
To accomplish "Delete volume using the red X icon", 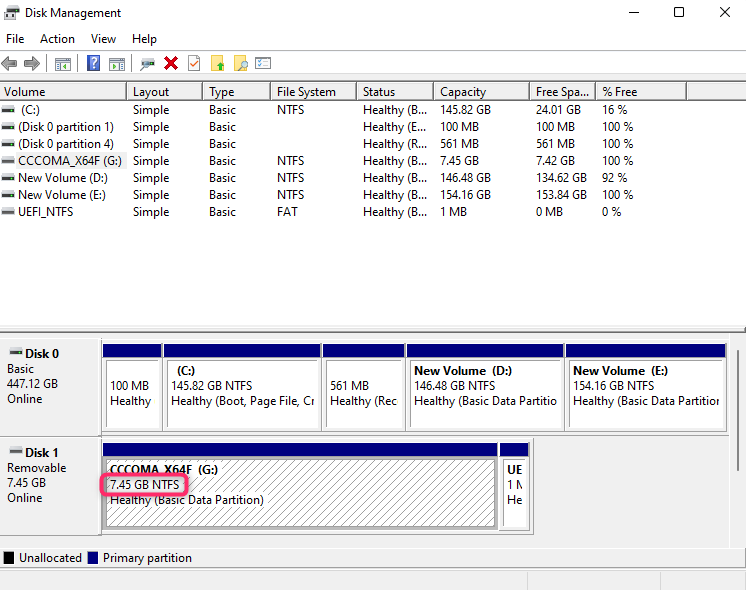I will (171, 63).
